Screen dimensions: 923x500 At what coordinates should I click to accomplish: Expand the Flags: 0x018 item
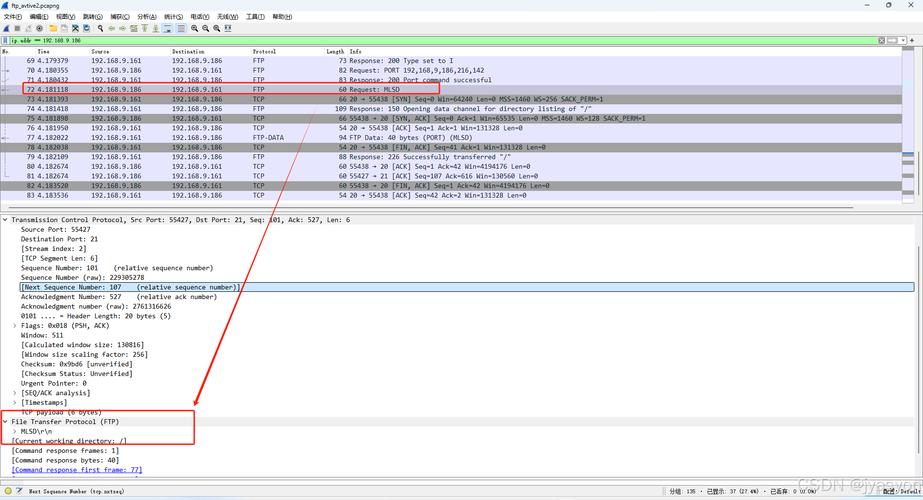[x=15, y=326]
